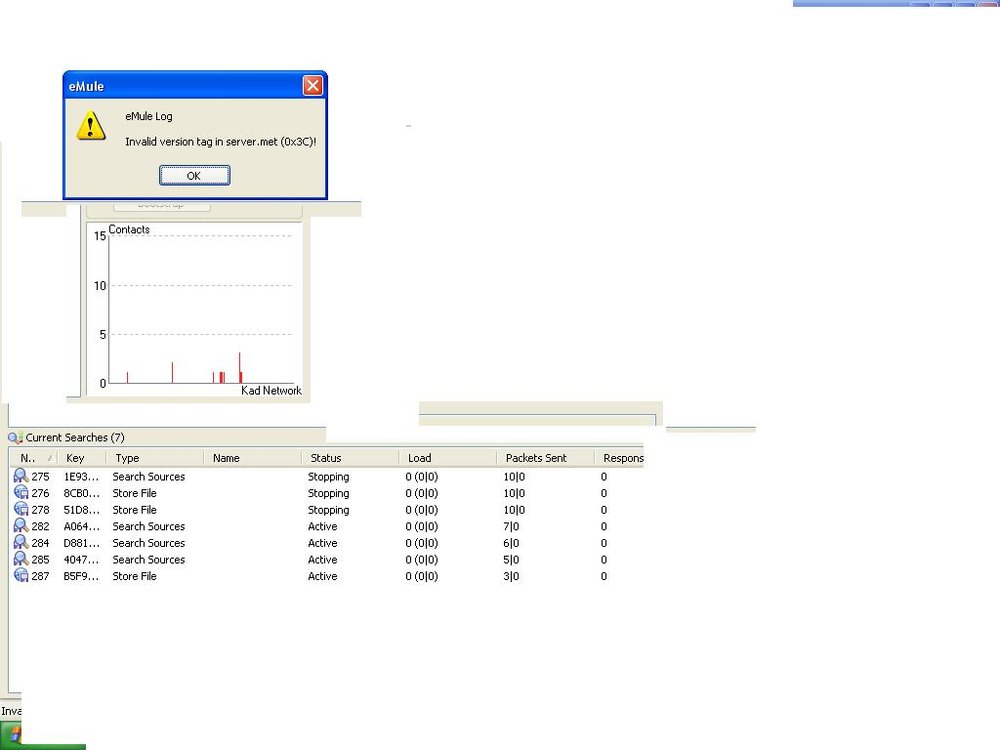Select the store file icon for row 276
Image resolution: width=1000 pixels, height=750 pixels.
point(21,492)
